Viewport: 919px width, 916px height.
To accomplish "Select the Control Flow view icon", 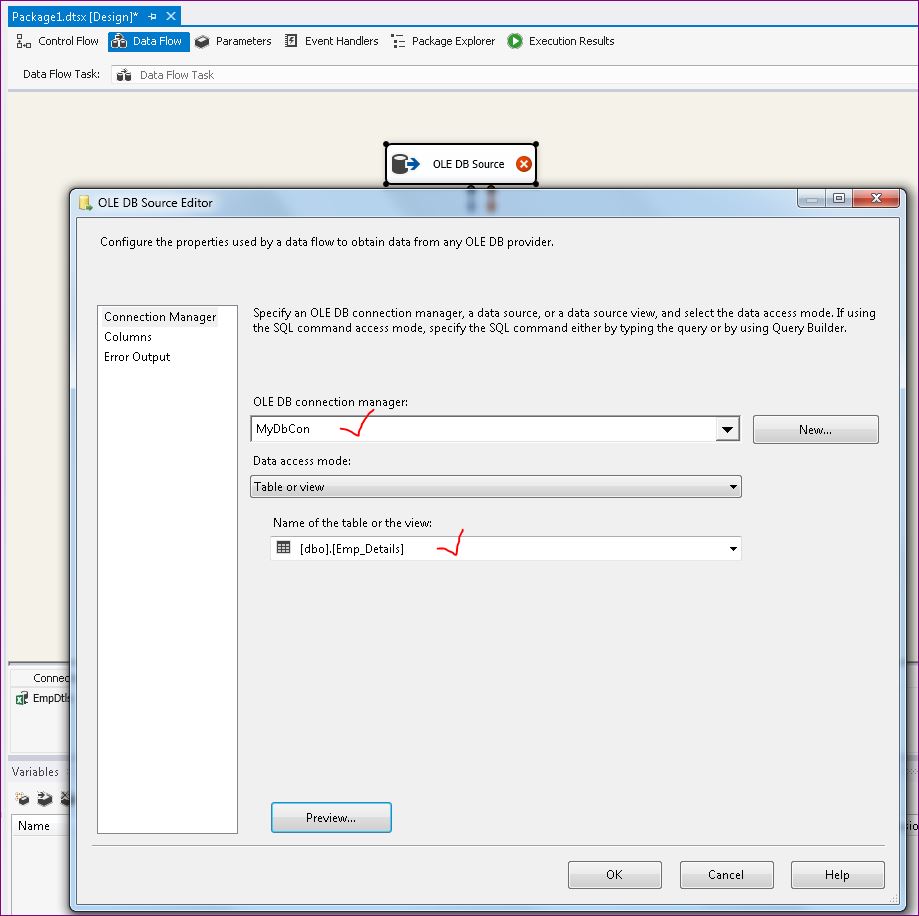I will point(22,41).
